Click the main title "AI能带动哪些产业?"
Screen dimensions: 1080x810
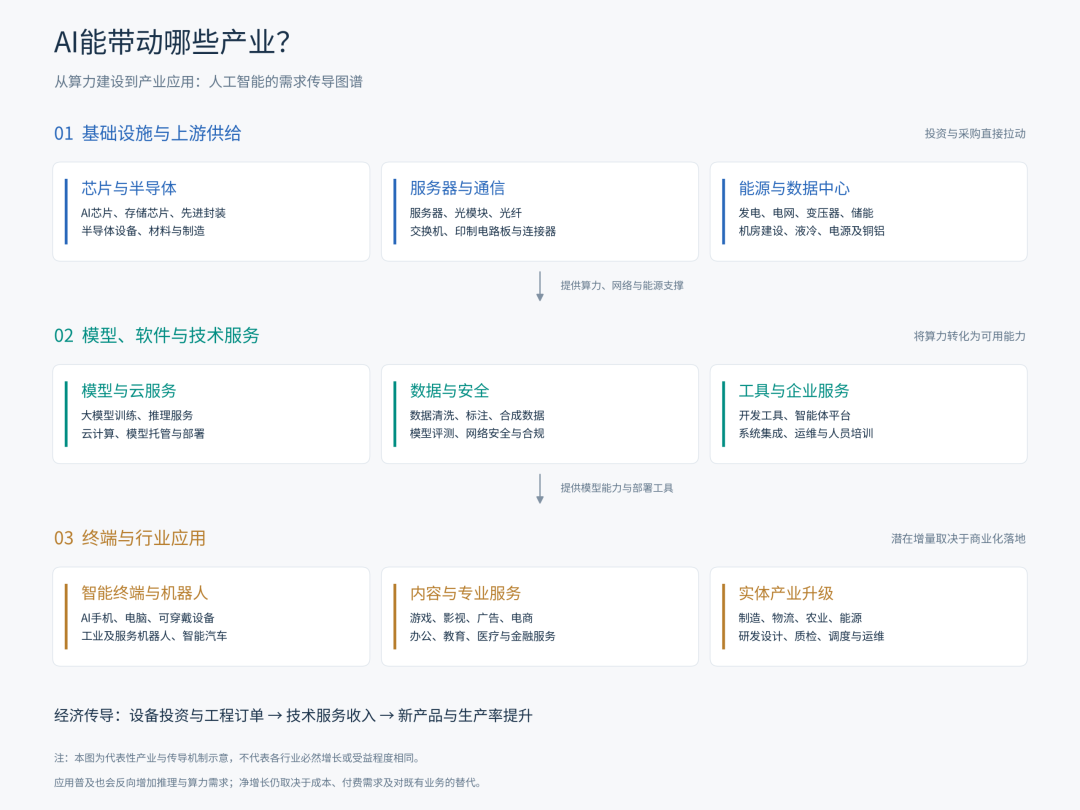coord(172,42)
